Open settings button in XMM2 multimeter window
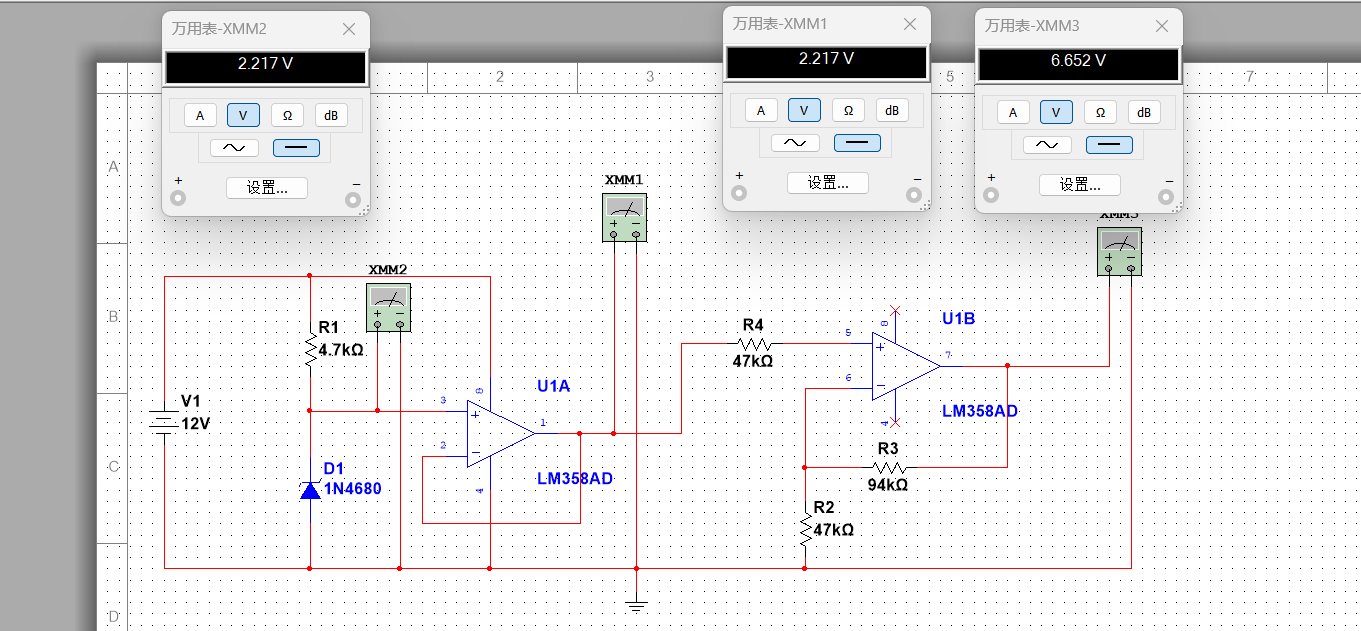Image resolution: width=1361 pixels, height=631 pixels. point(267,187)
